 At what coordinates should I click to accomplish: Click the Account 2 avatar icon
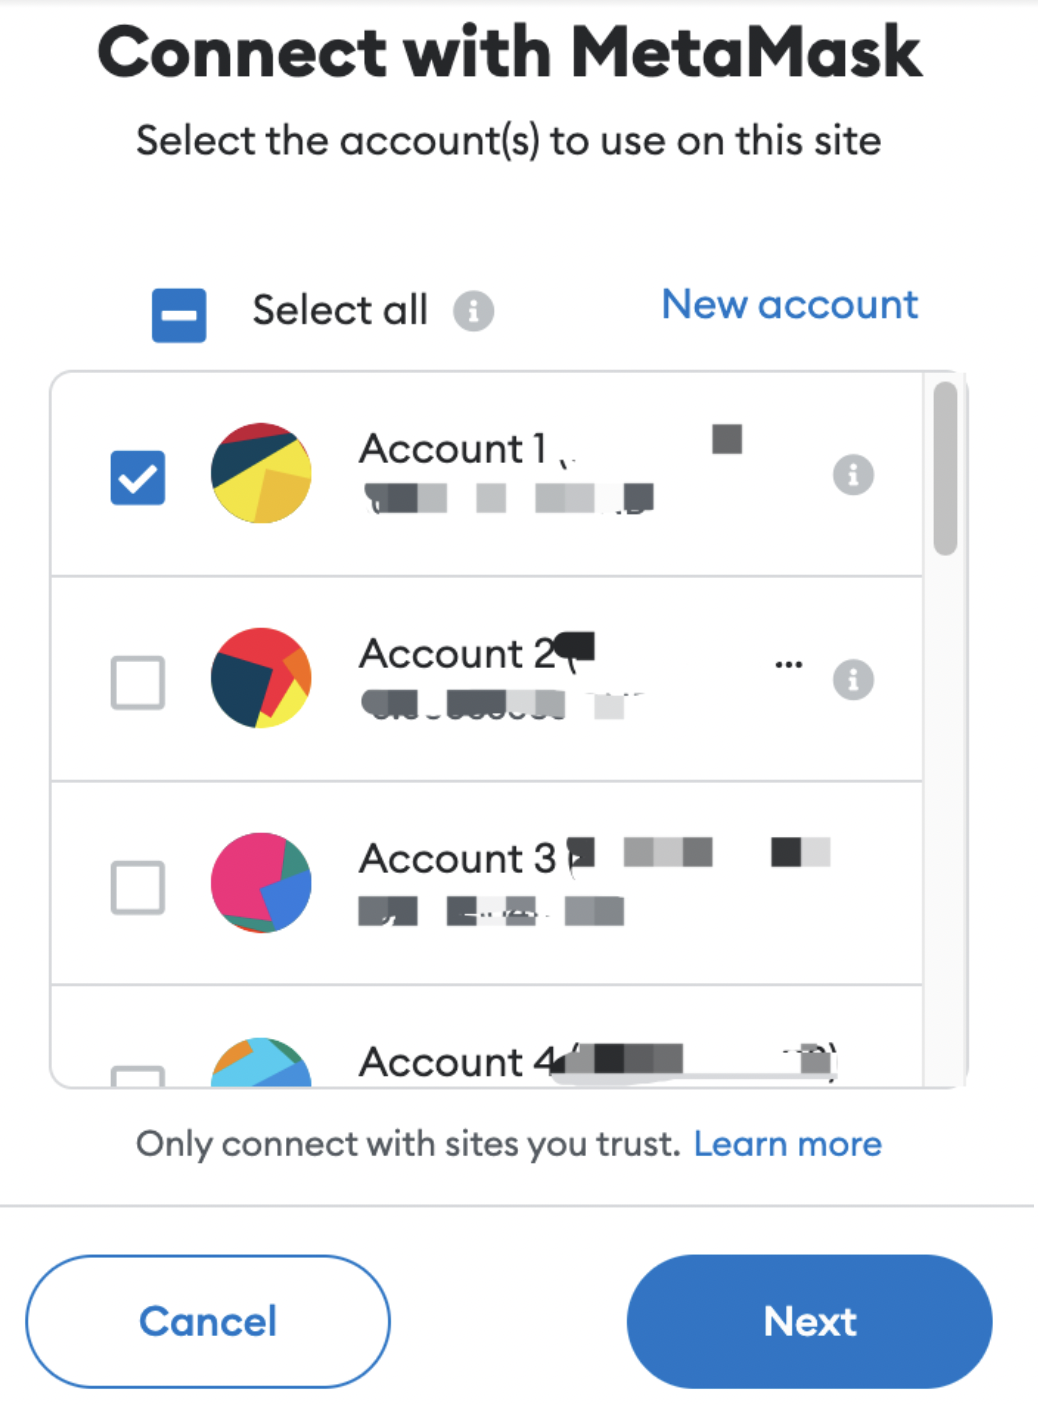click(x=261, y=678)
